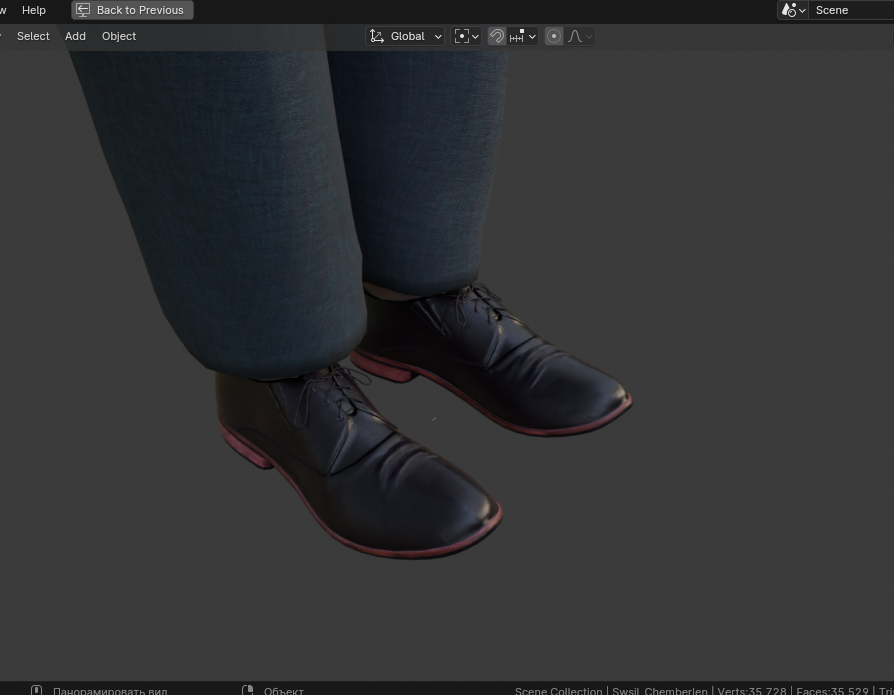Open the transform pivot point dropdown
894x695 pixels.
click(x=466, y=36)
